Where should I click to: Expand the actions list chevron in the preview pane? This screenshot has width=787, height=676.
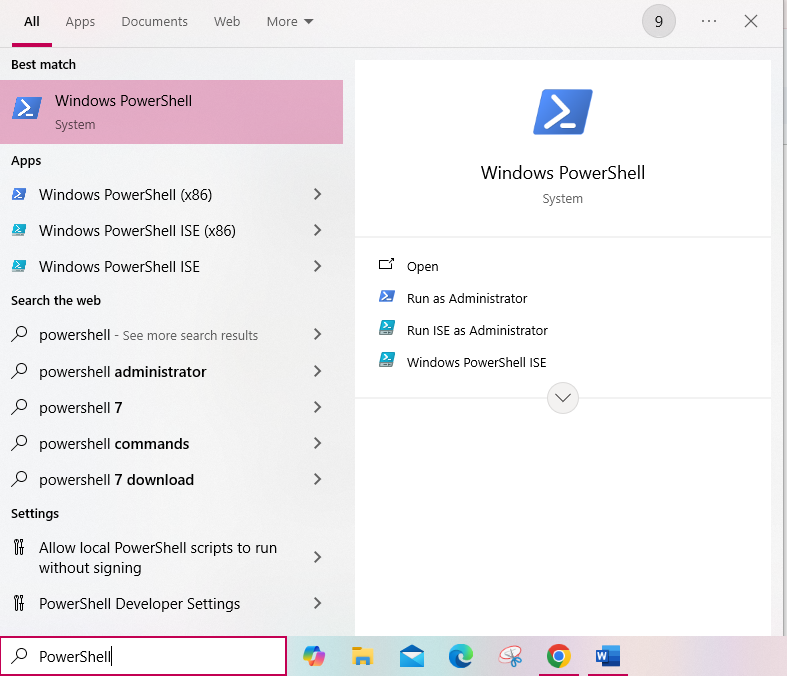pos(563,398)
